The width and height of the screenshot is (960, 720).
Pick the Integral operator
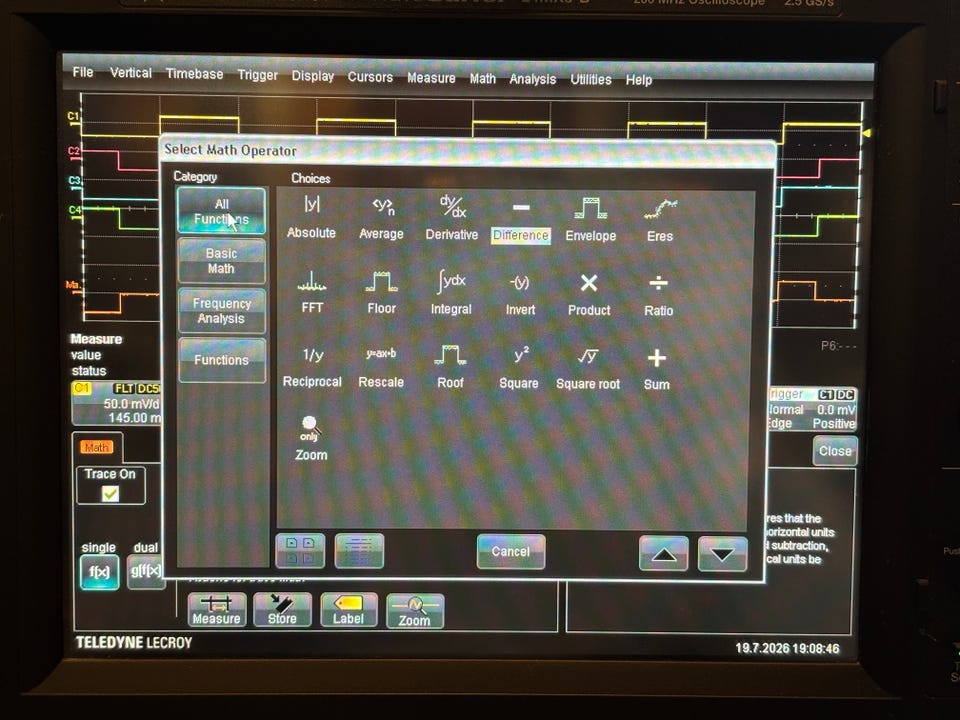pyautogui.click(x=451, y=292)
